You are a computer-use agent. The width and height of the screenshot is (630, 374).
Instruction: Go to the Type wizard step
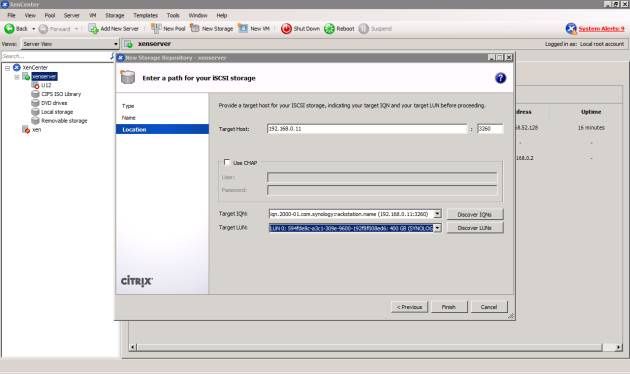click(x=128, y=106)
